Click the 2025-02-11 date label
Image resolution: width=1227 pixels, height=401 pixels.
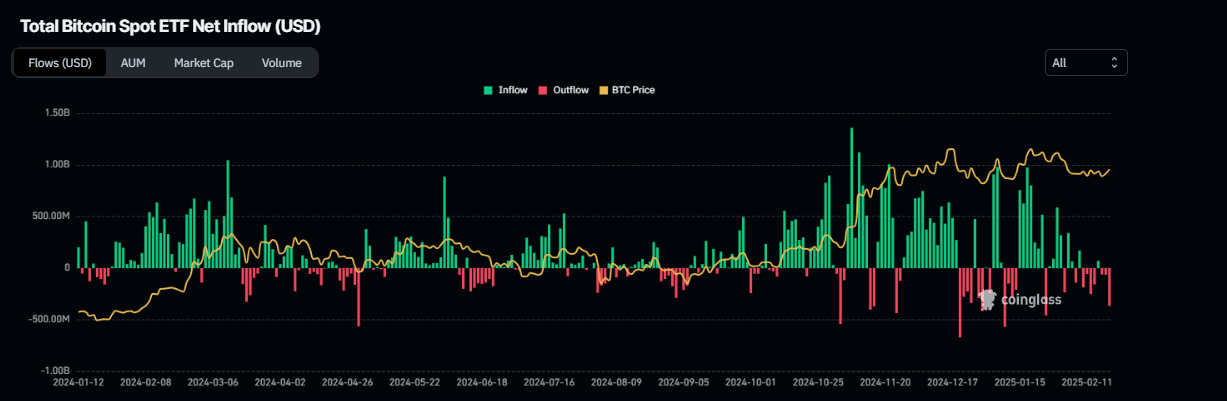tap(1086, 382)
